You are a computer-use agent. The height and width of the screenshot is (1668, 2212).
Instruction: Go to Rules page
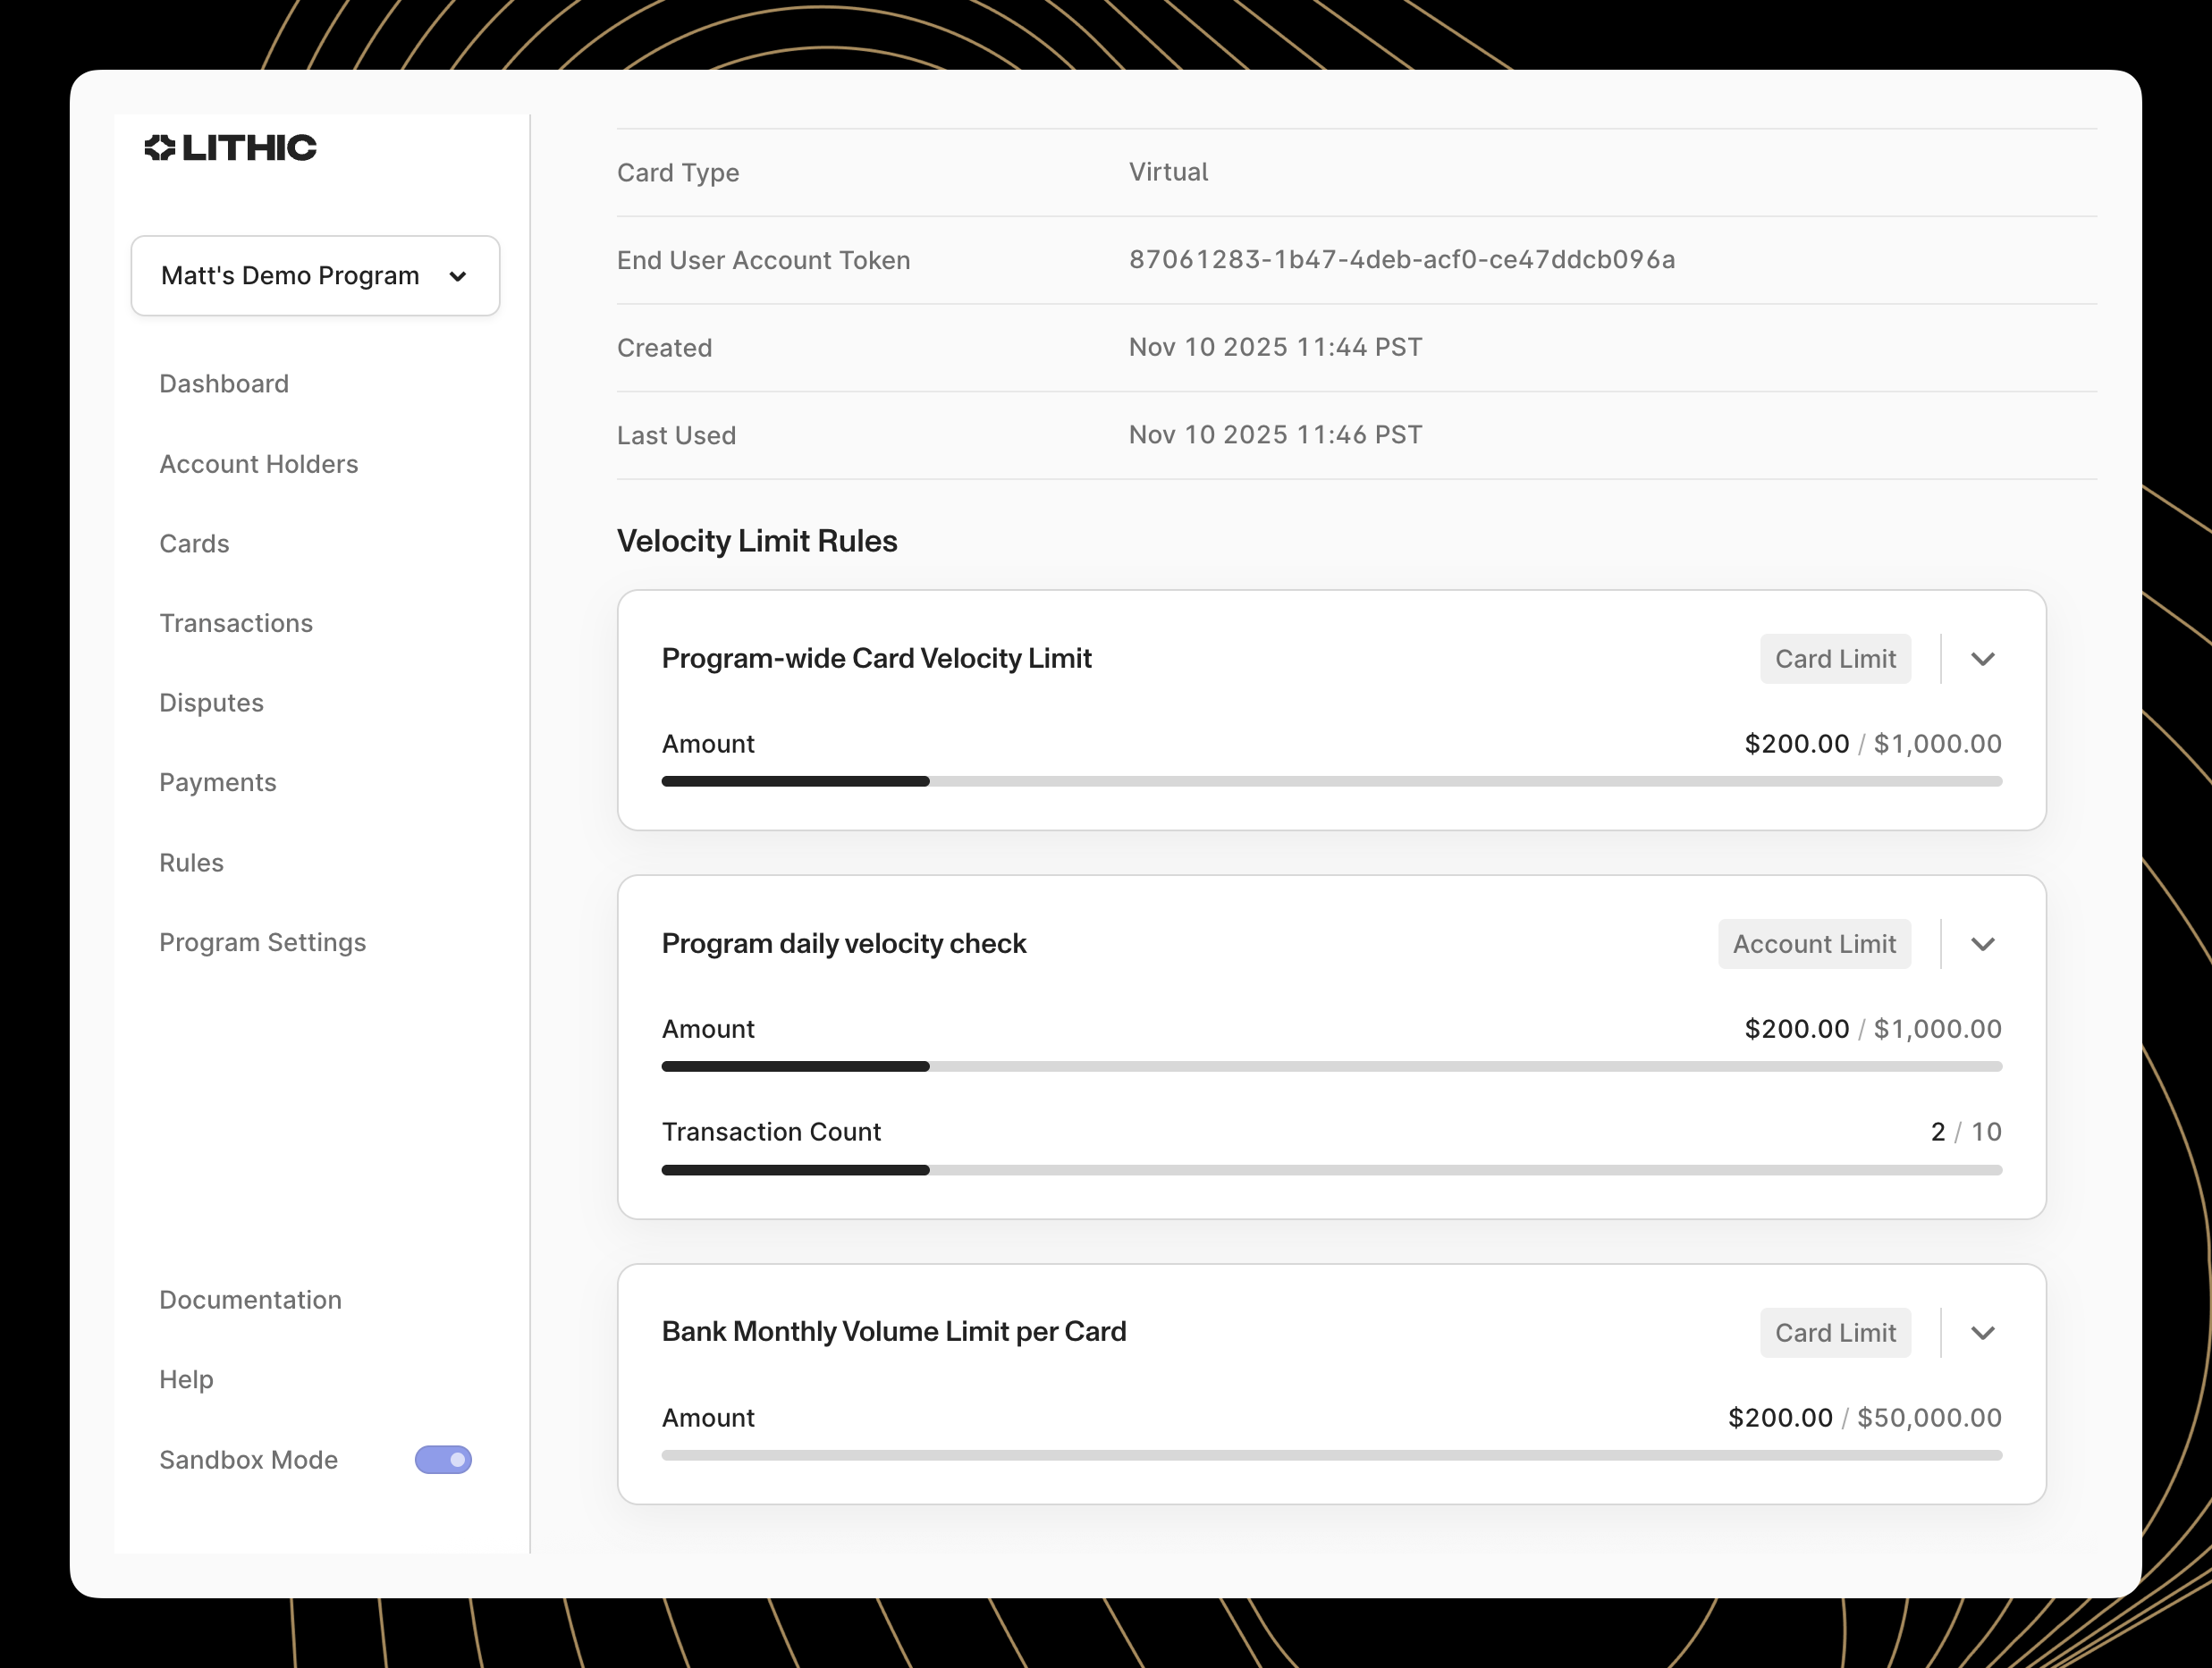(191, 863)
